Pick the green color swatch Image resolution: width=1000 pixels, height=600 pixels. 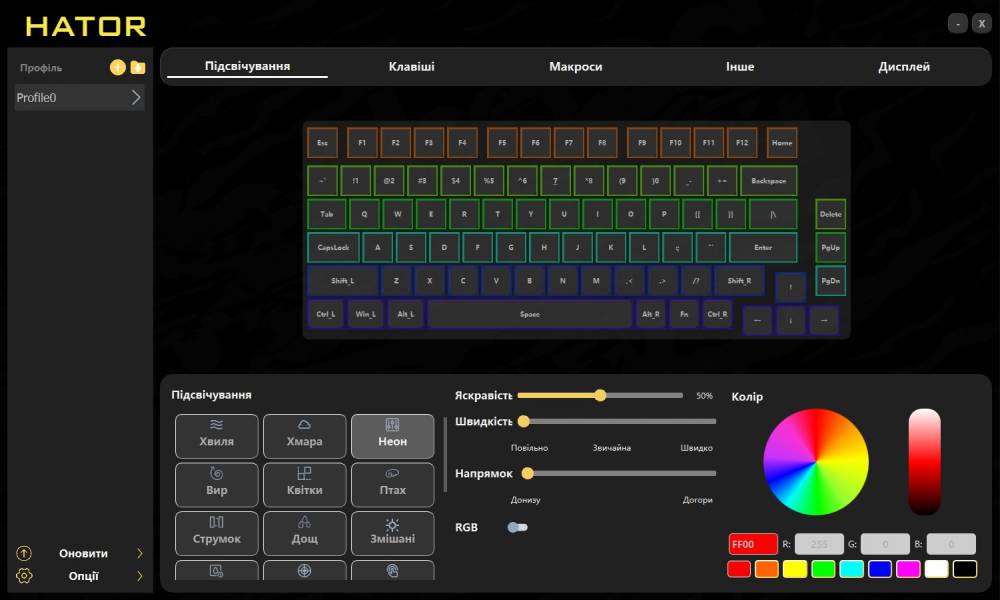pos(823,569)
